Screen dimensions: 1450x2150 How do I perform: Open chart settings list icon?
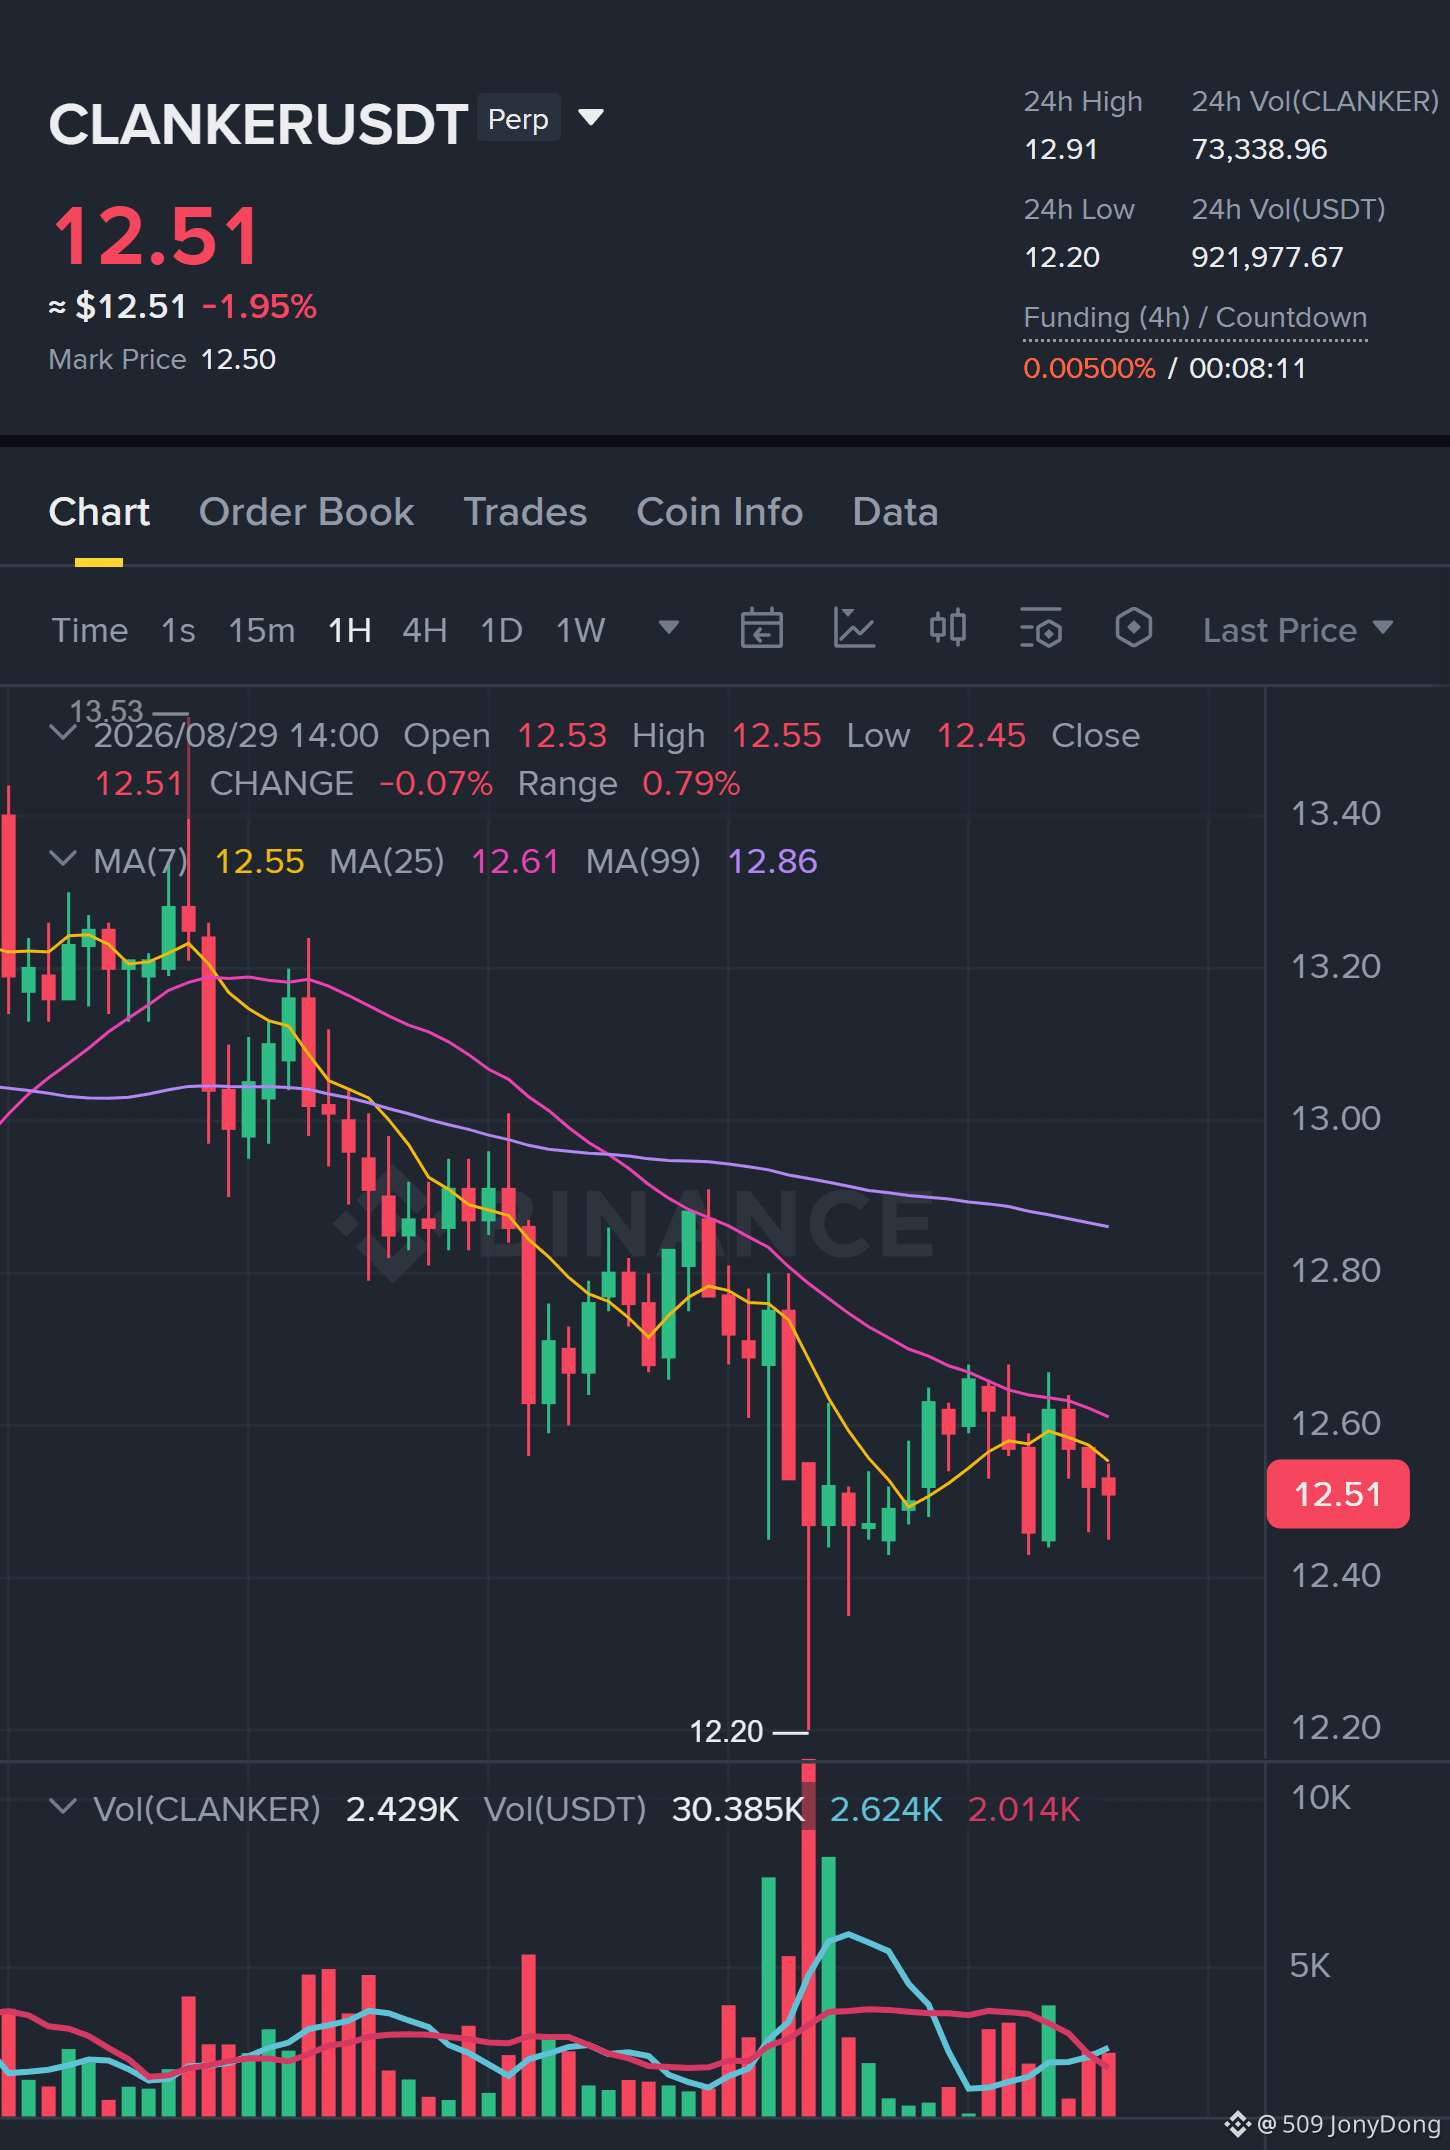1041,629
